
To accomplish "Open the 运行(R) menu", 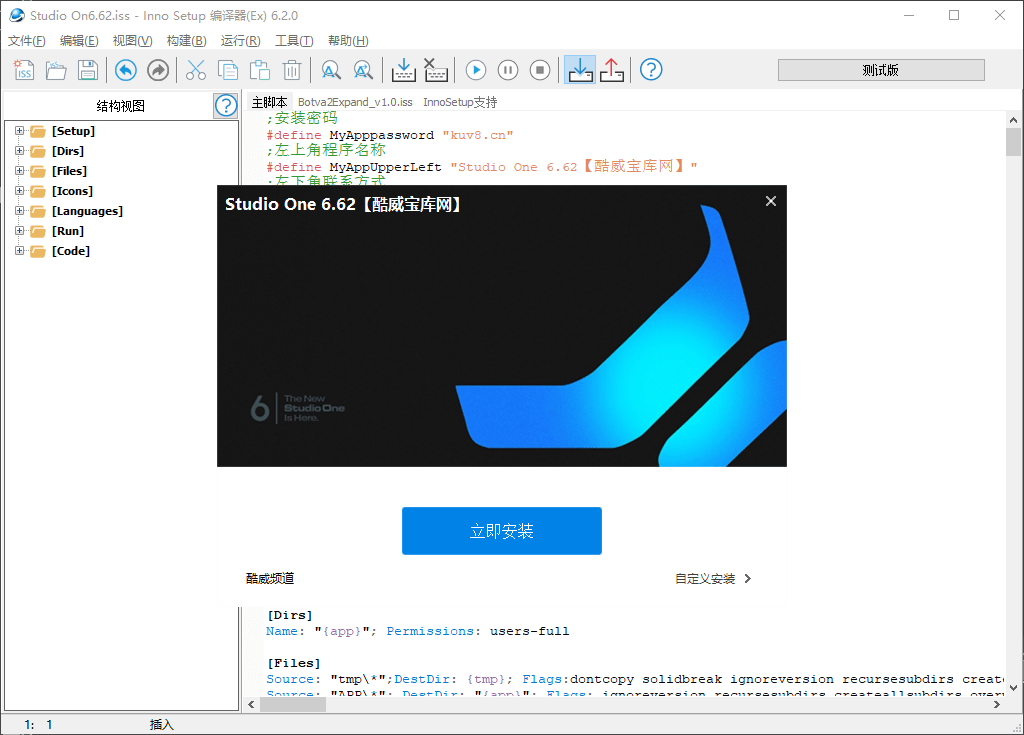I will click(x=240, y=41).
